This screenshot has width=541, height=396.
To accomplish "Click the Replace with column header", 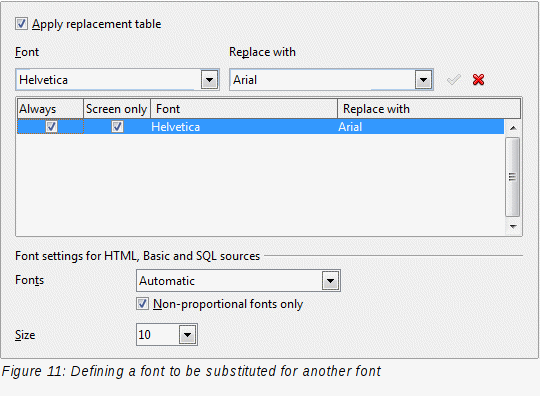I will [x=429, y=109].
